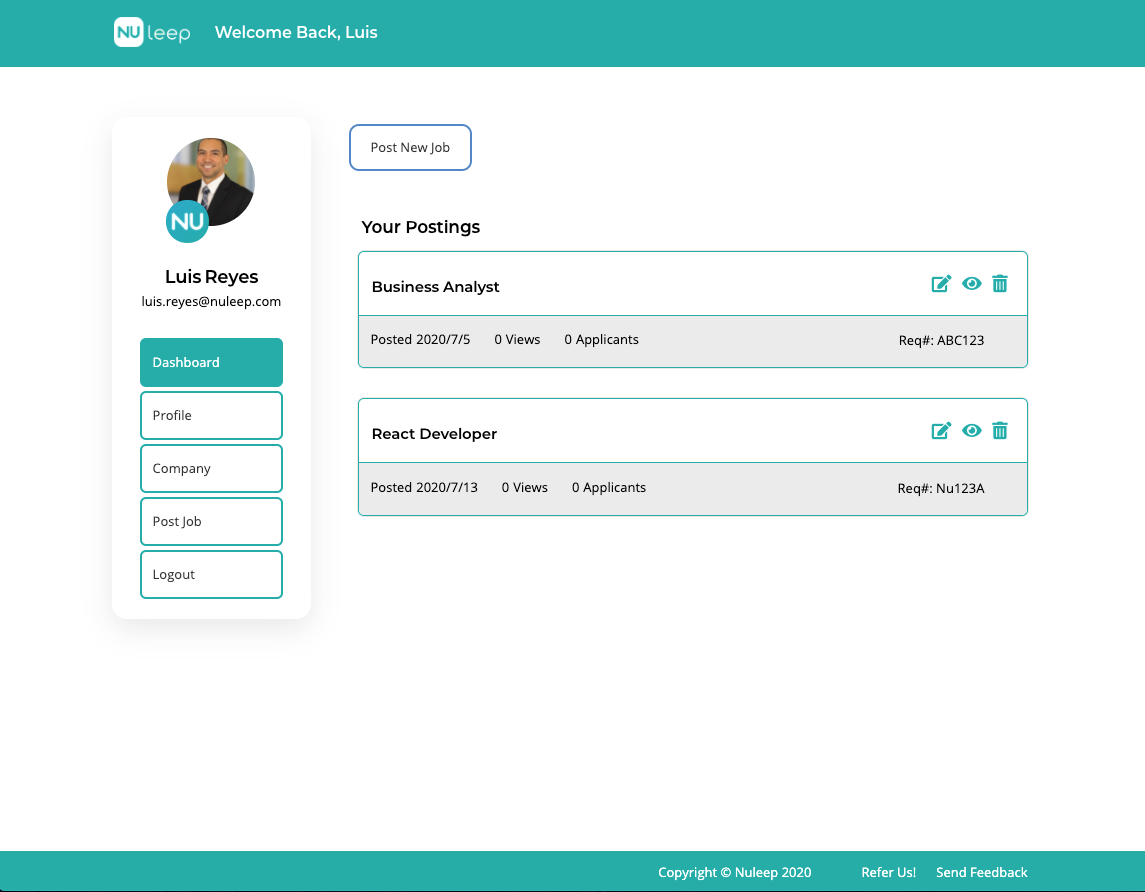Screen dimensions: 1145x892
Task: Open the Company sidebar item
Action: pos(211,469)
